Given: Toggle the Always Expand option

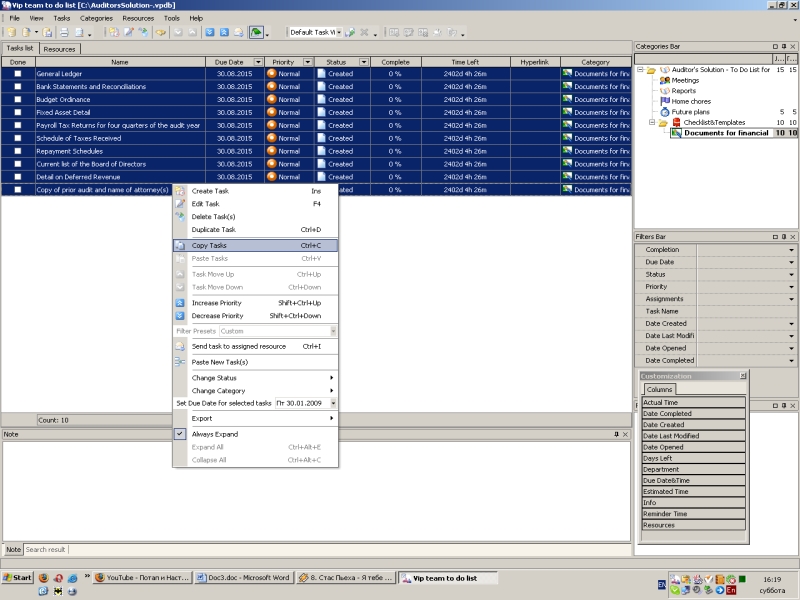Looking at the screenshot, I should tap(217, 434).
